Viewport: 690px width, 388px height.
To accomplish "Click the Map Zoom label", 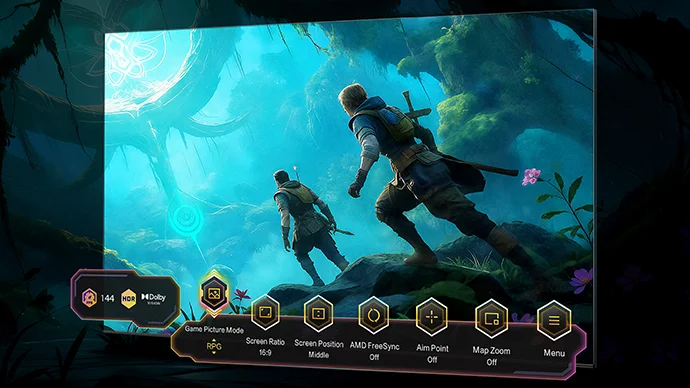I will coord(492,351).
